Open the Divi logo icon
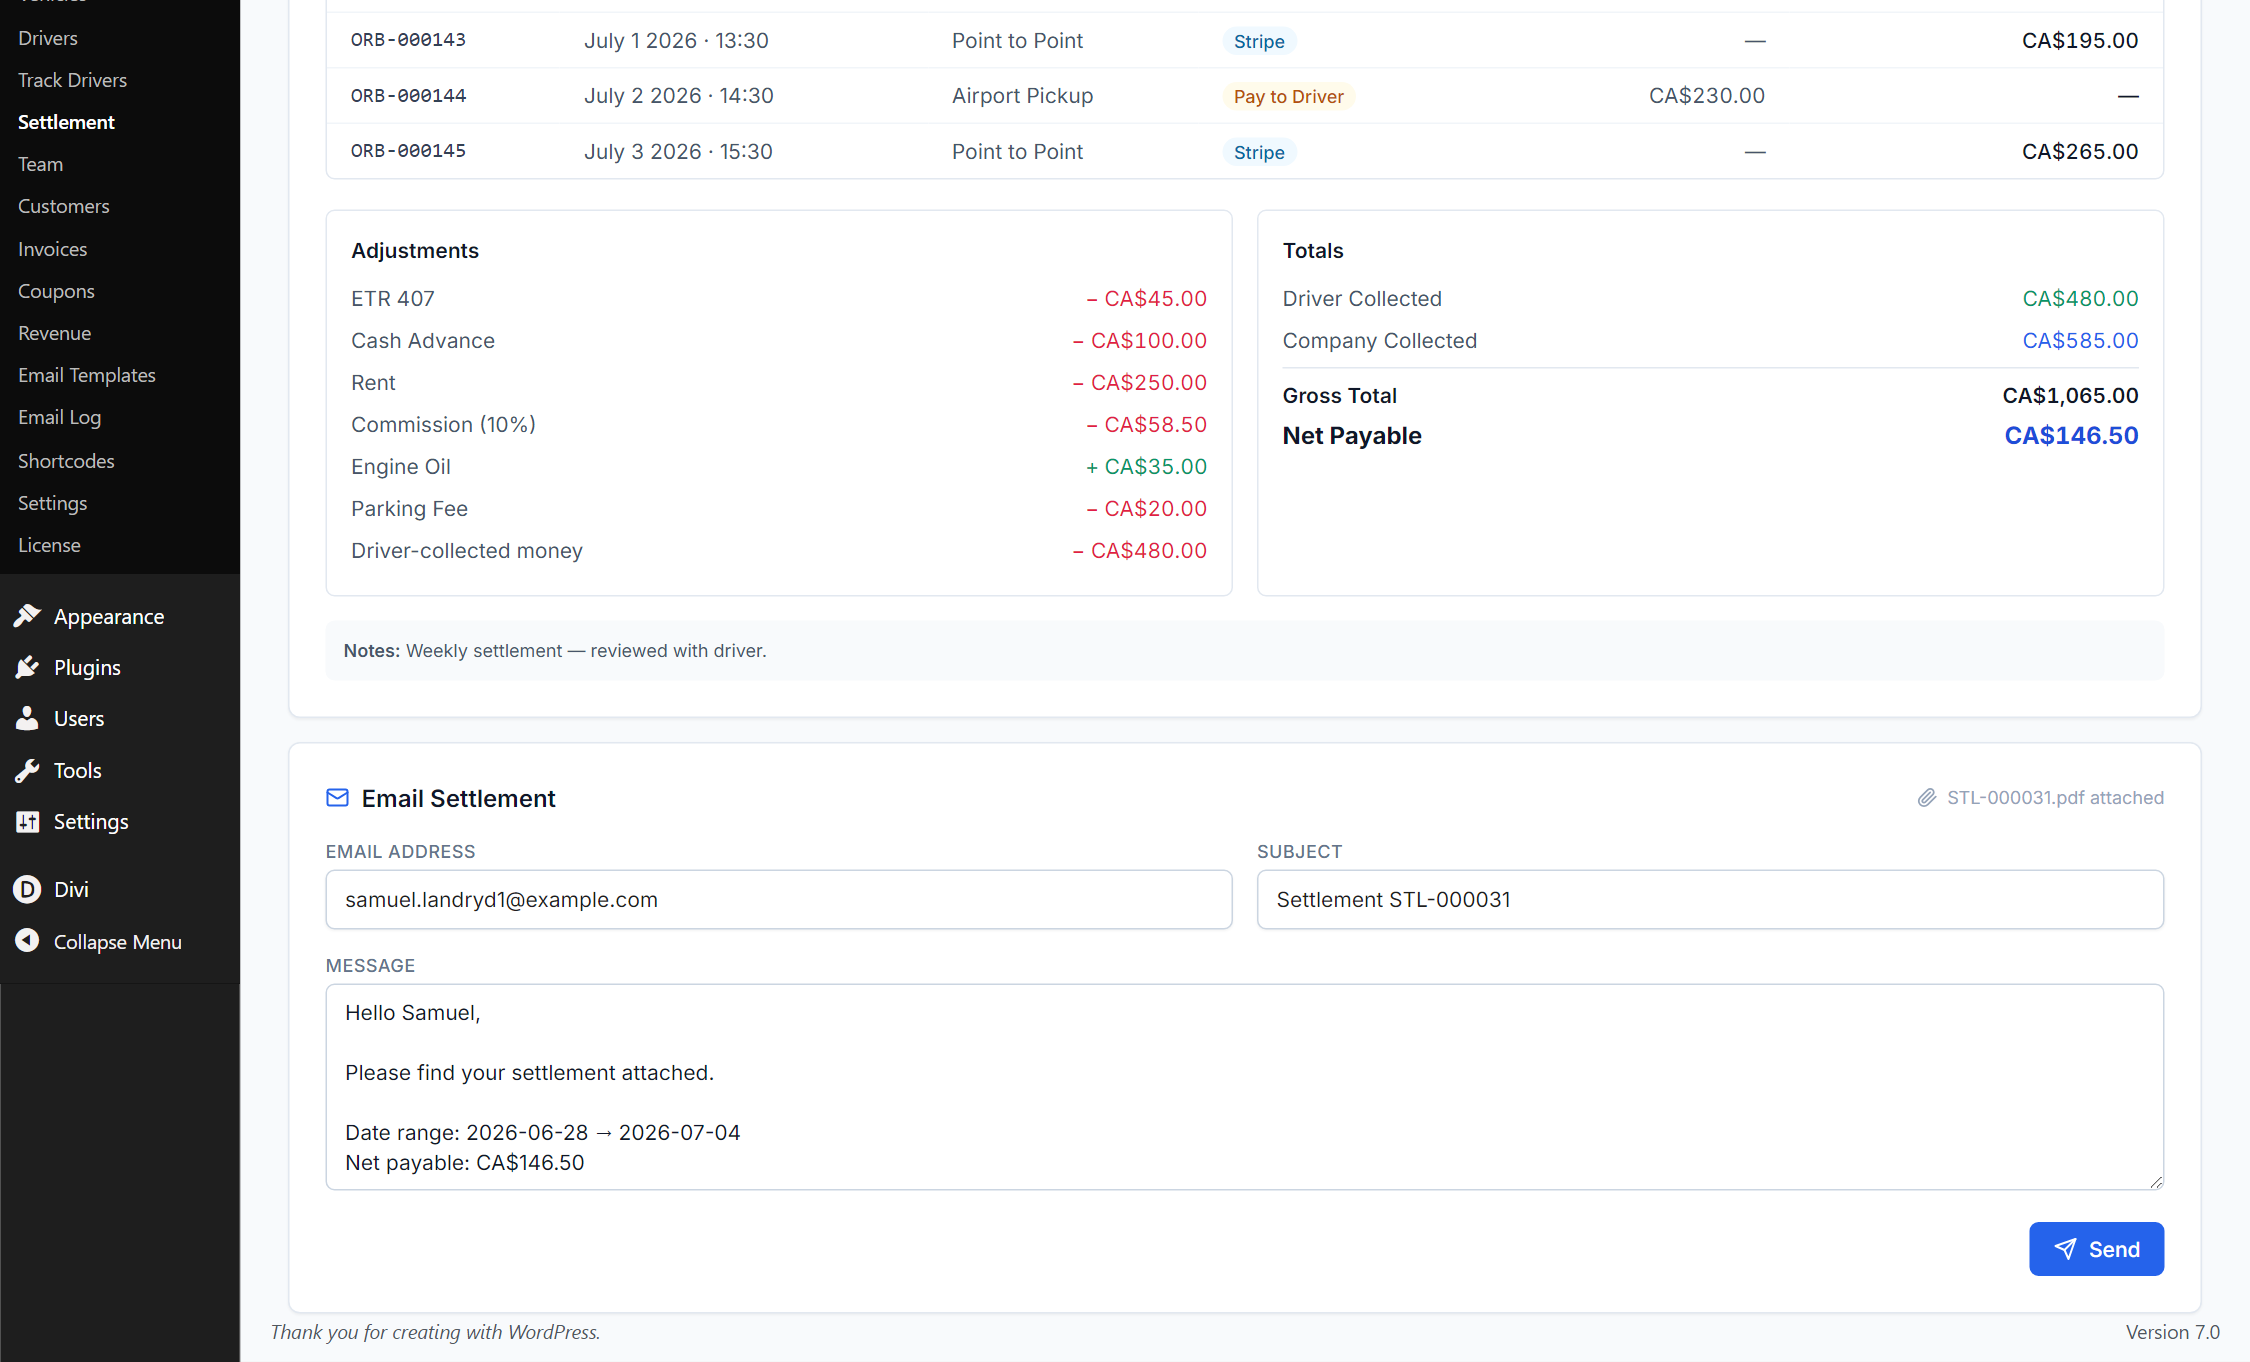The image size is (2250, 1362). (x=27, y=889)
